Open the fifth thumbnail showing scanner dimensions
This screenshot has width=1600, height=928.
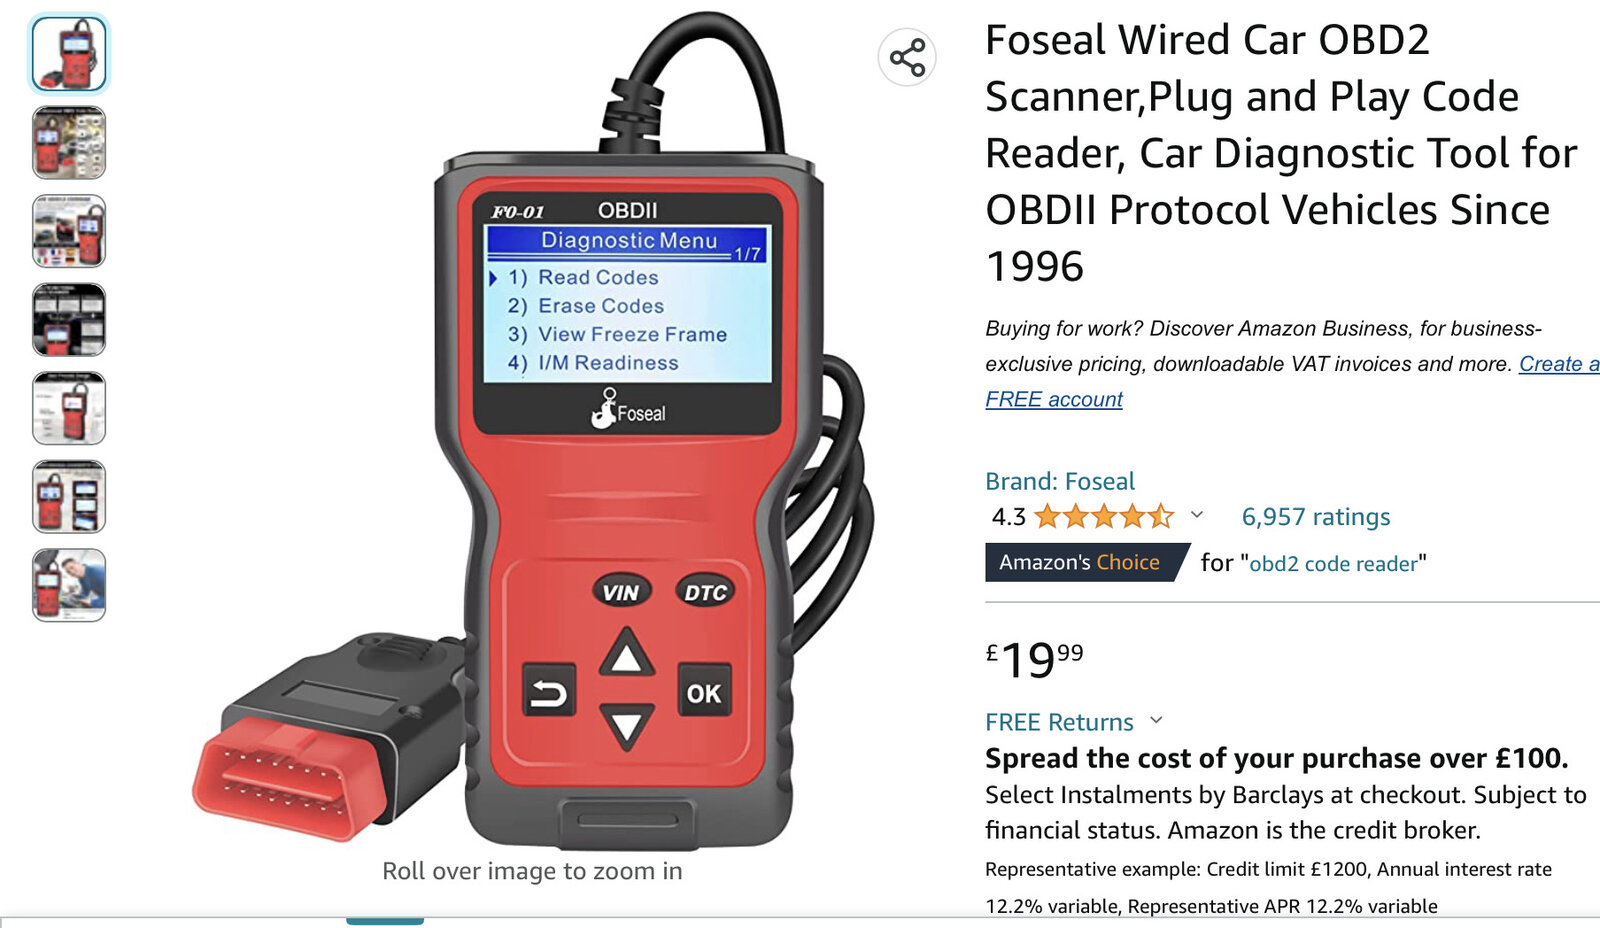click(69, 408)
